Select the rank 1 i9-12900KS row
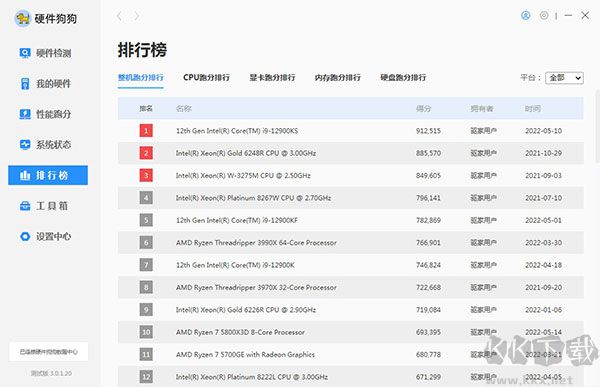600x387 pixels. (351, 131)
